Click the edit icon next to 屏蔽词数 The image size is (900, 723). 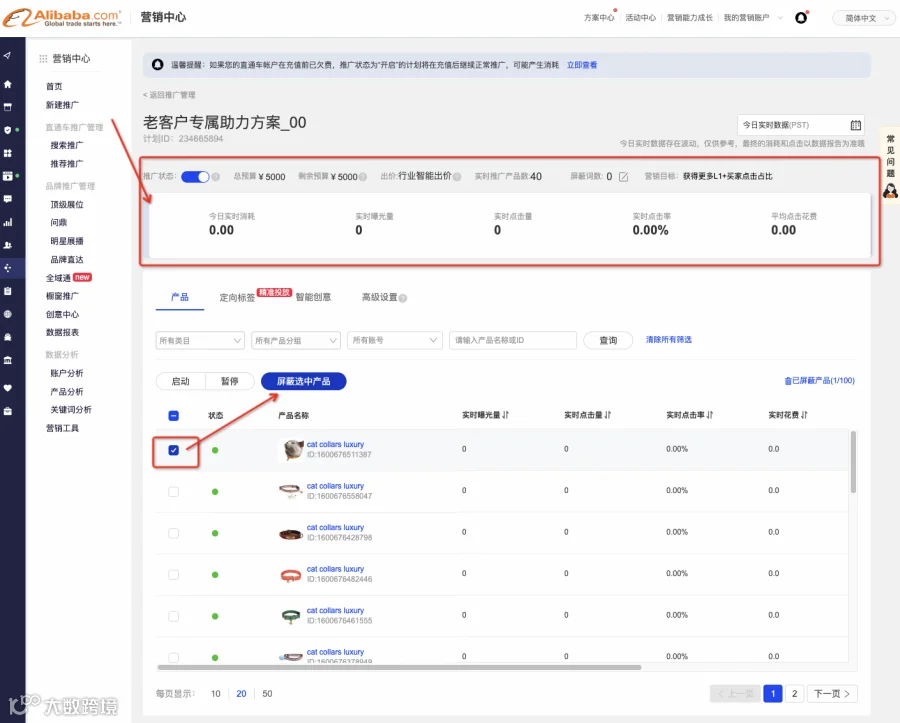[623, 177]
